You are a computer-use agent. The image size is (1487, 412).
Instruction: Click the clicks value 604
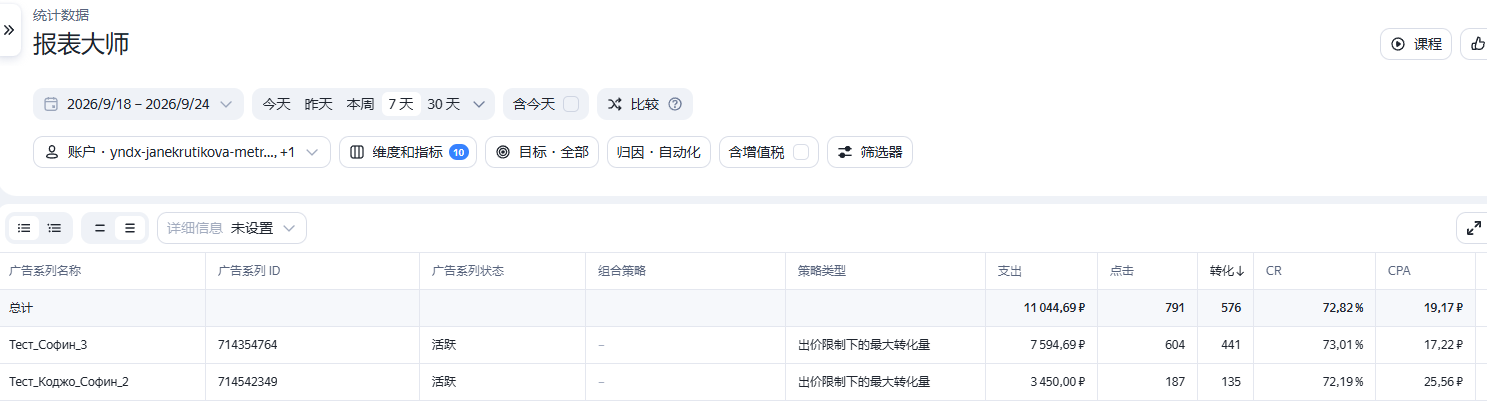tap(1175, 345)
